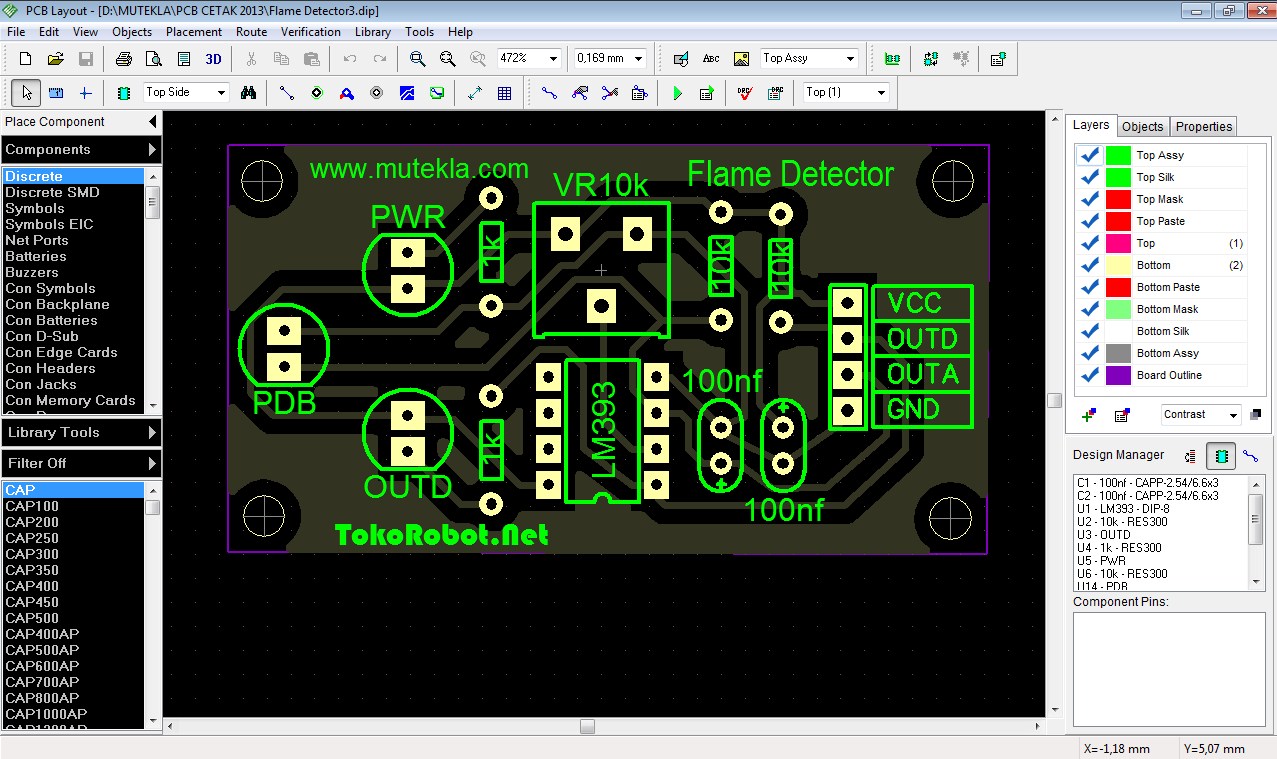Click the Library Tools panel header
The image size is (1277, 759).
(80, 432)
